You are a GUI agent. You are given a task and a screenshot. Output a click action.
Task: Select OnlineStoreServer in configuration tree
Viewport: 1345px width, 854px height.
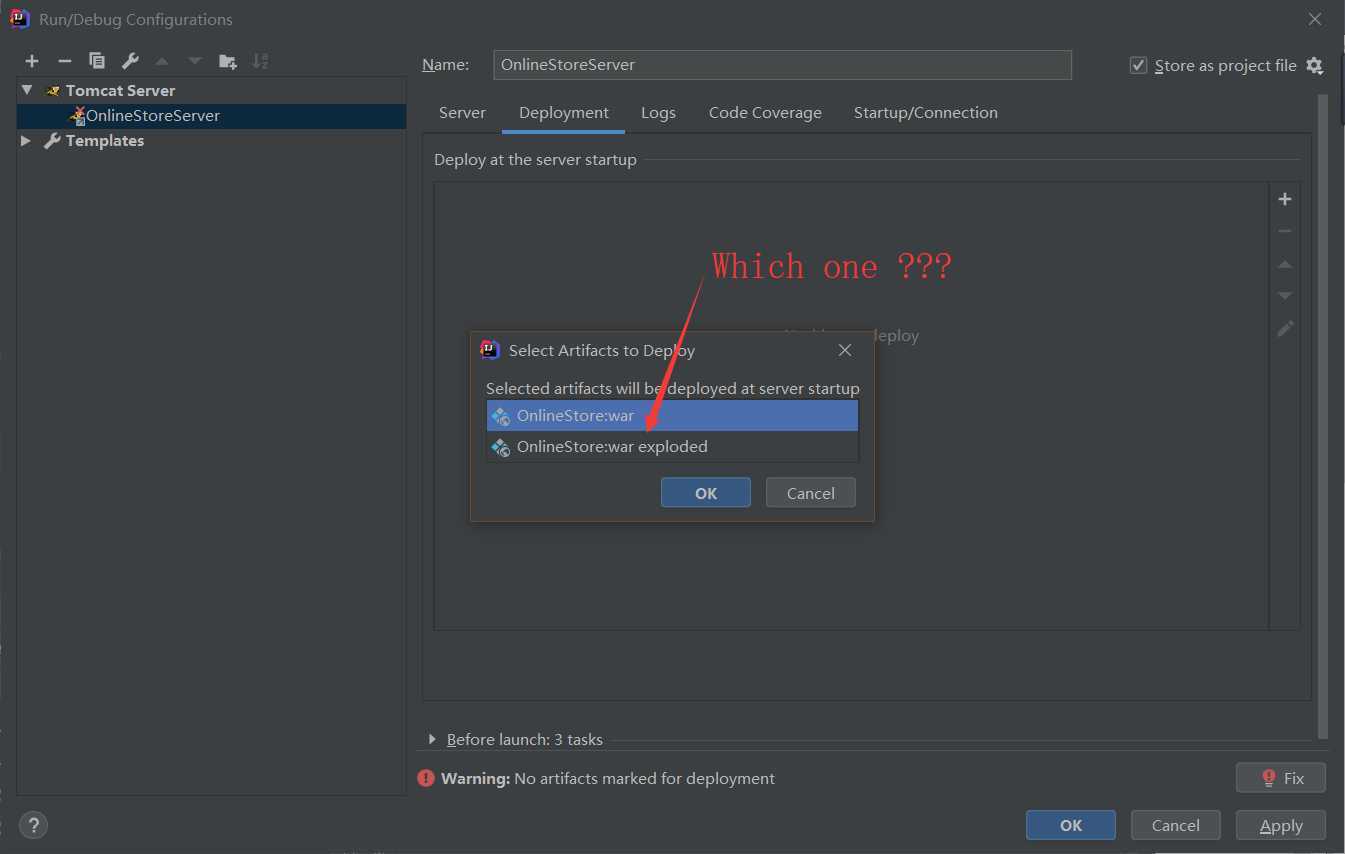[211, 115]
